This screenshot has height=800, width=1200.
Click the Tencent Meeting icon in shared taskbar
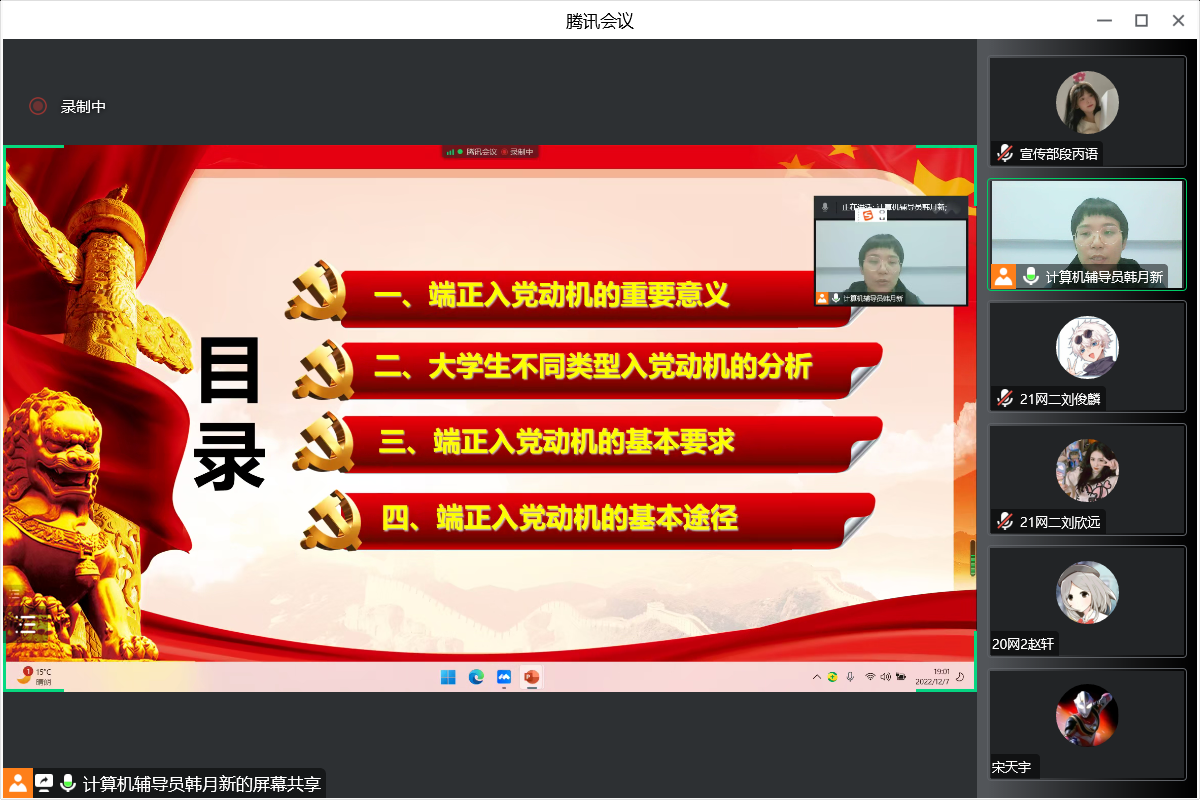[x=504, y=677]
